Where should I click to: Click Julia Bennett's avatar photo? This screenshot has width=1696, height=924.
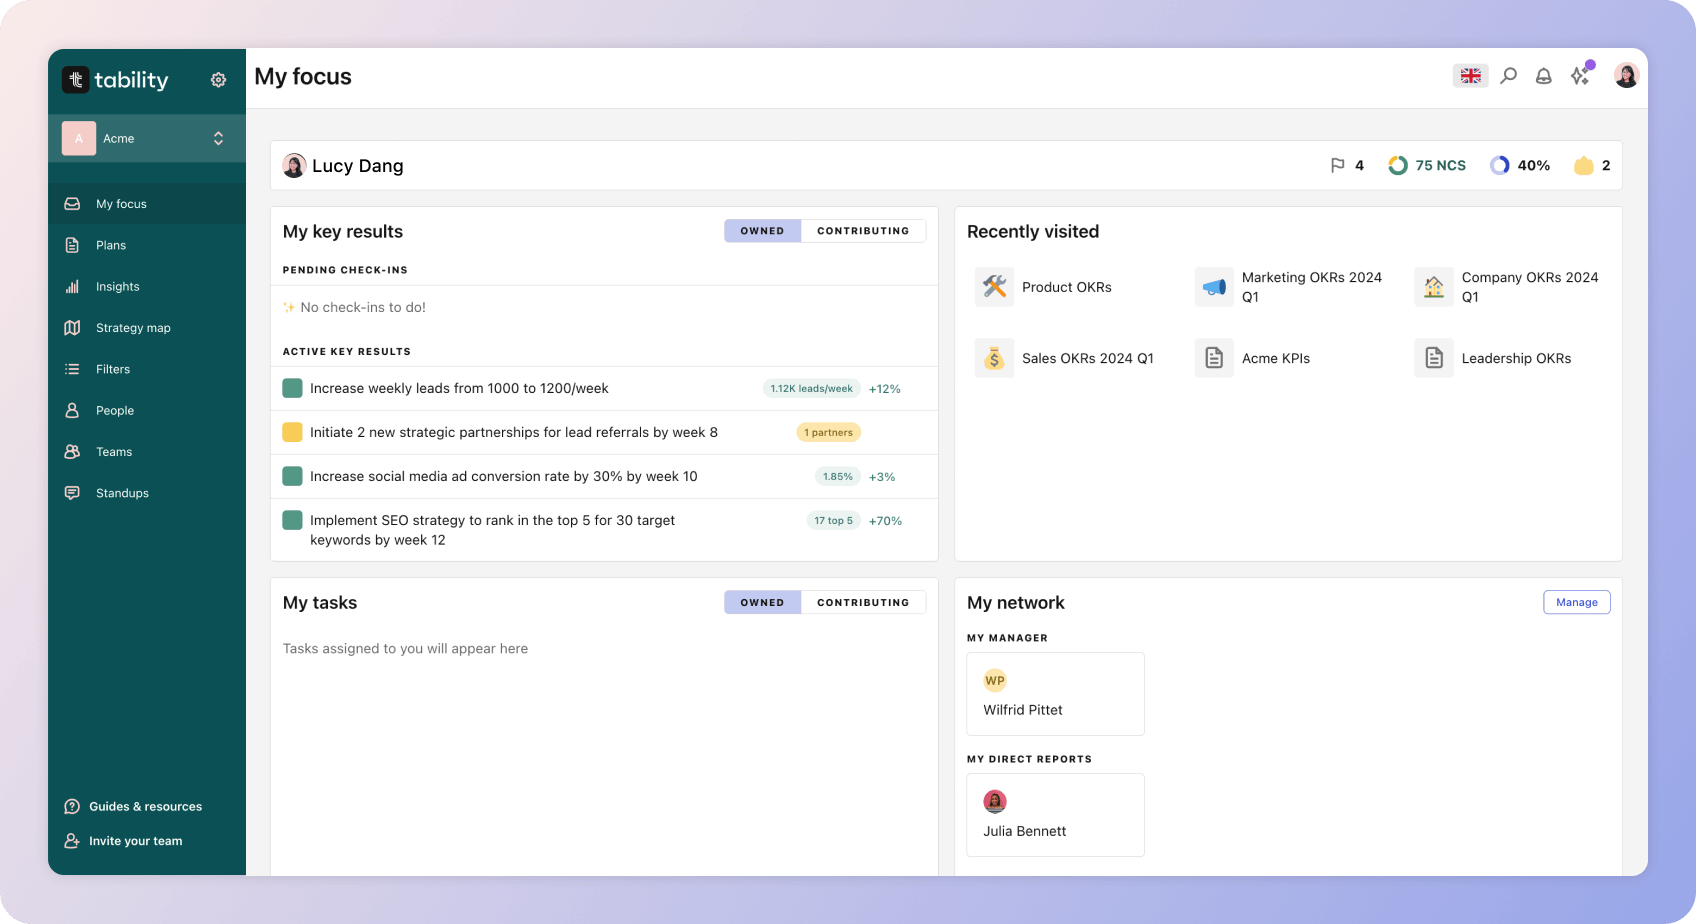point(995,802)
